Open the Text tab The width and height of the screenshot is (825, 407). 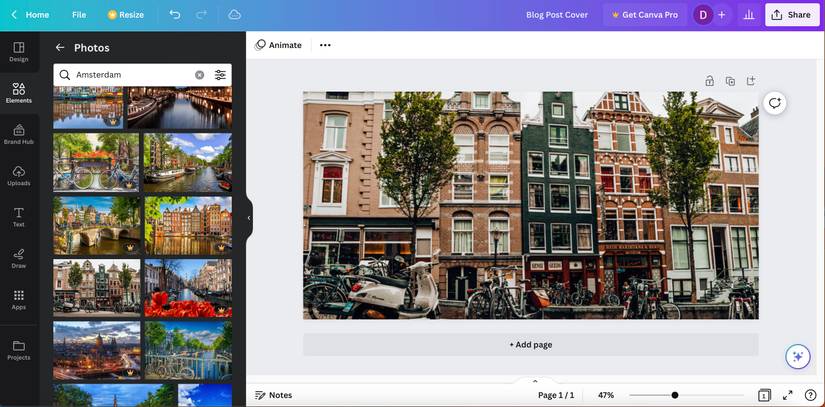coord(18,217)
